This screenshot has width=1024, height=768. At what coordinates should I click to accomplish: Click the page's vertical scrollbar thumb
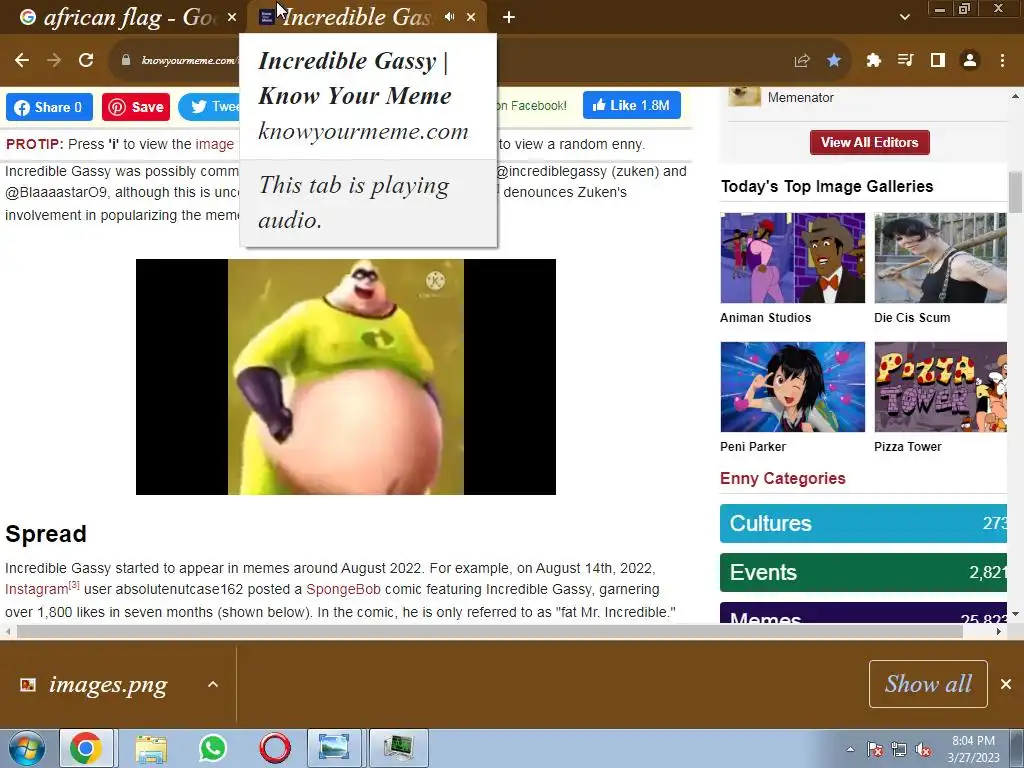(1016, 191)
